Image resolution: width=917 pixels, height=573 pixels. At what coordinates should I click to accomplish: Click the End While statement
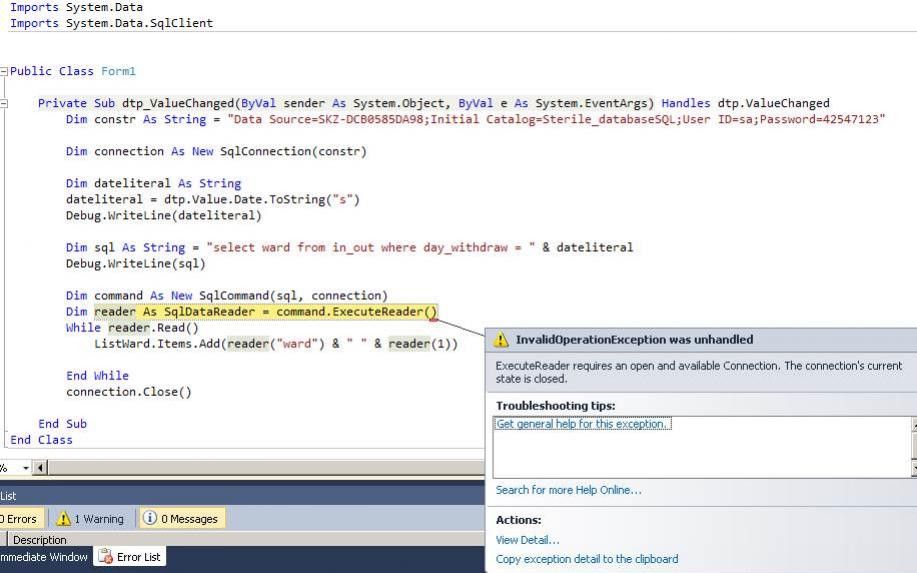tap(97, 376)
